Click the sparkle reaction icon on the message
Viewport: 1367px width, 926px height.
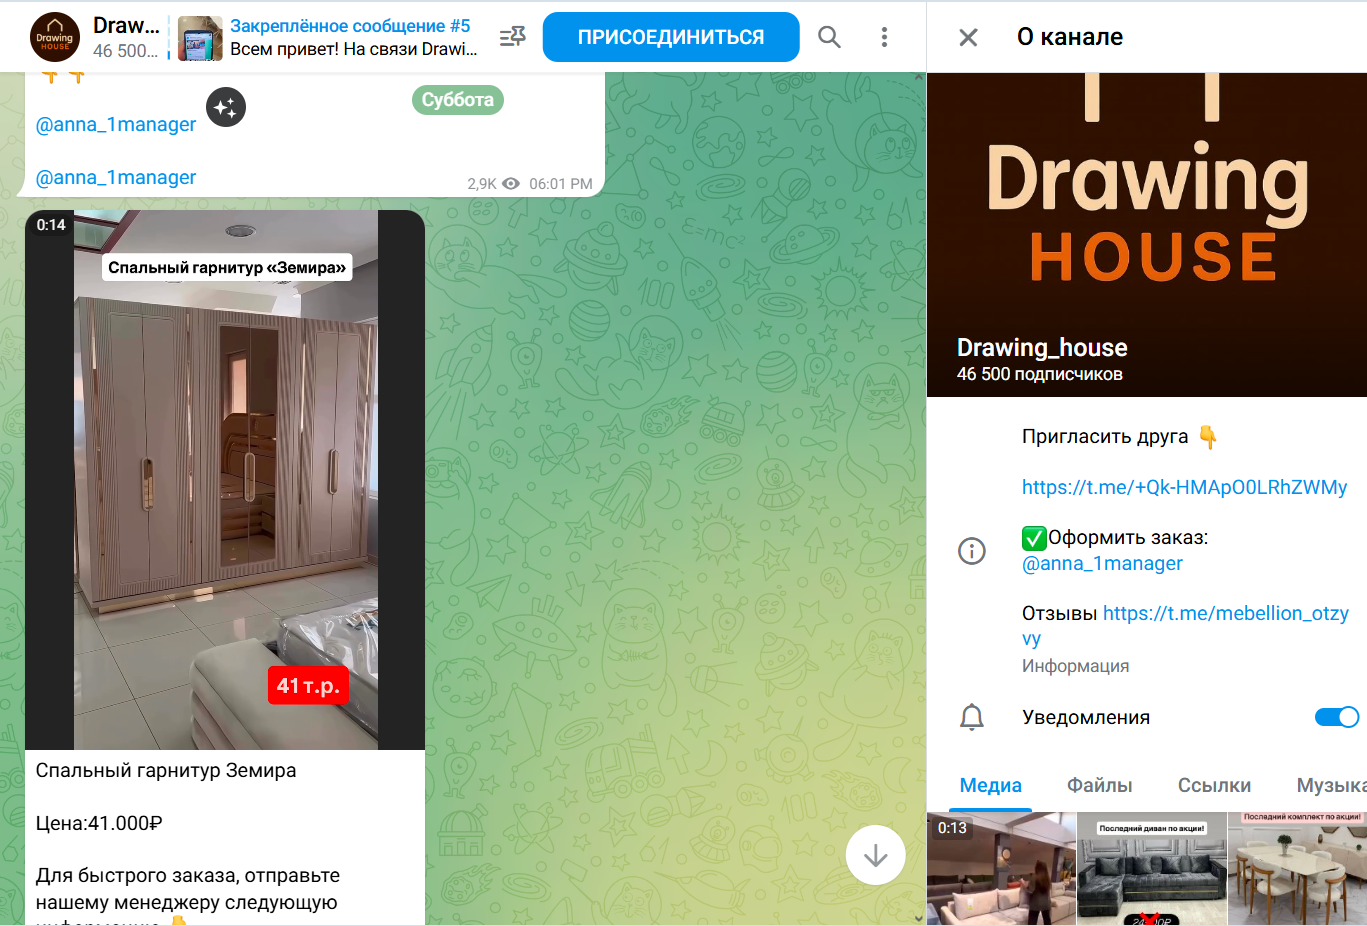pos(226,107)
